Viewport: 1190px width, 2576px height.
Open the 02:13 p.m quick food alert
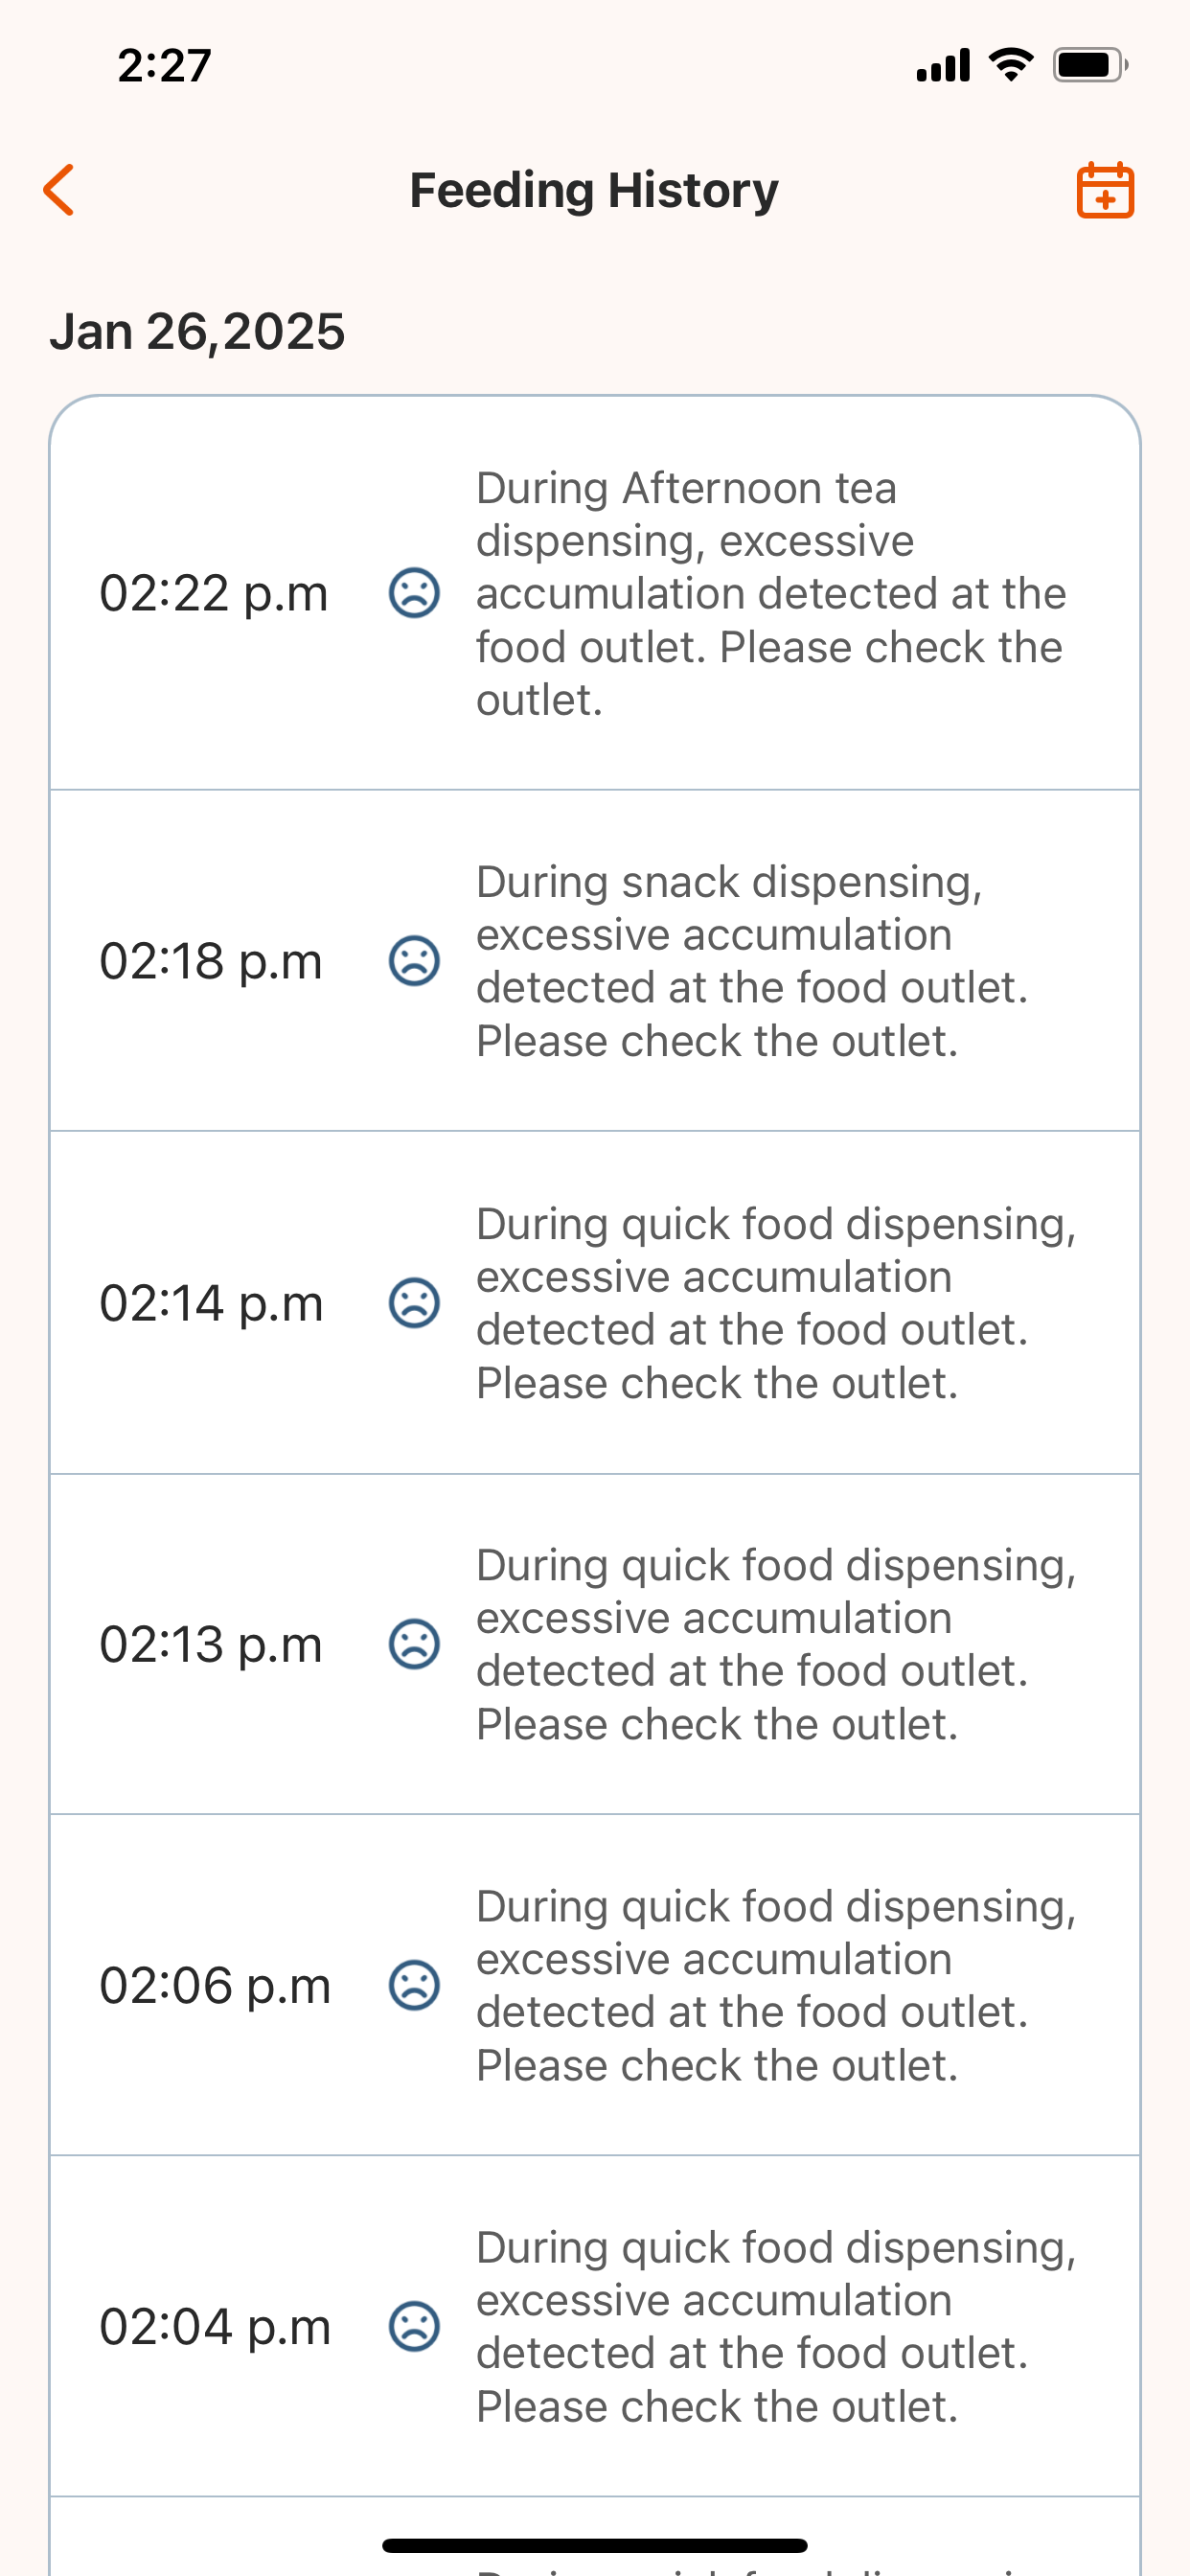(x=775, y=1644)
